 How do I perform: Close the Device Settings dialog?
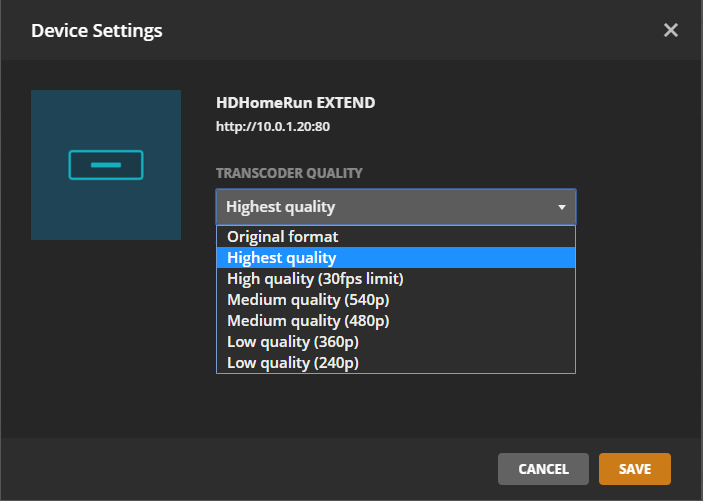pyautogui.click(x=671, y=30)
